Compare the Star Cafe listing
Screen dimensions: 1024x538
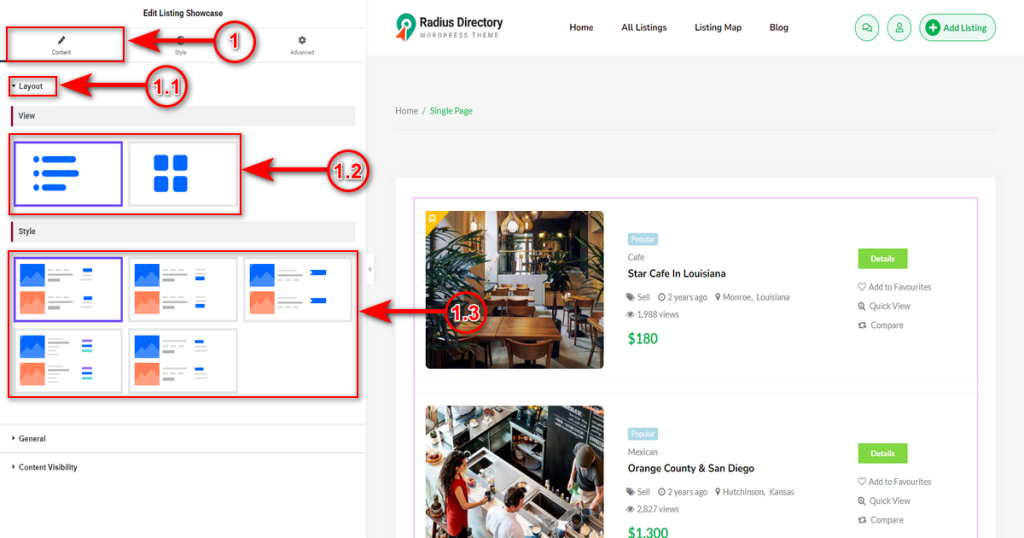point(881,325)
